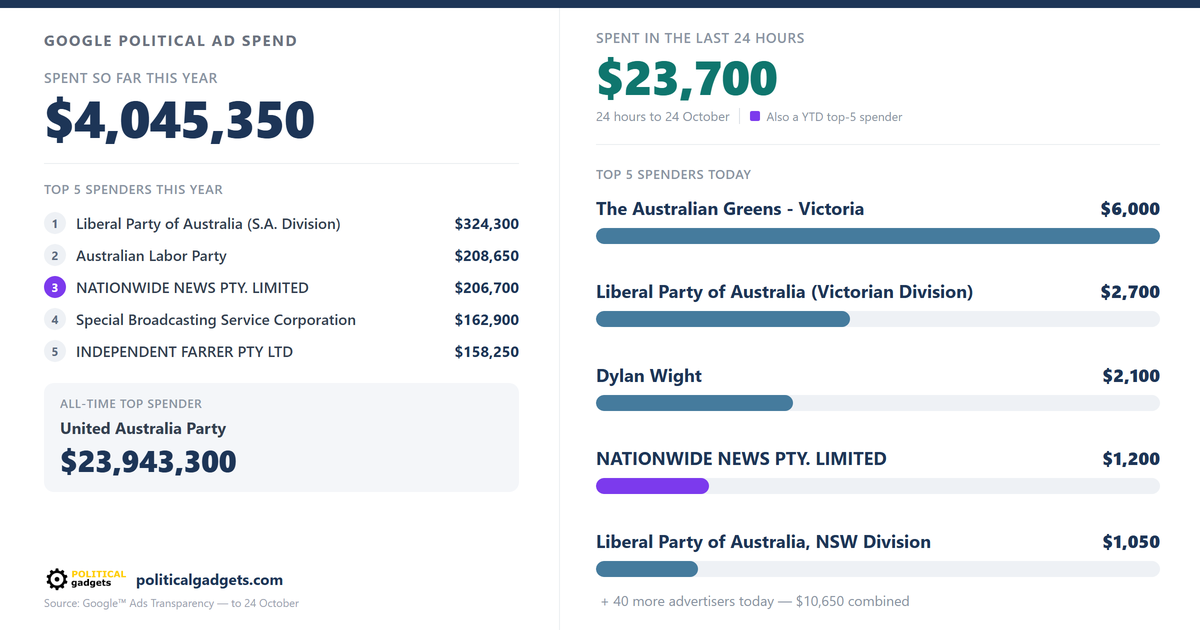Open politicalgadgets.com link
Image resolution: width=1200 pixels, height=630 pixels.
click(209, 580)
